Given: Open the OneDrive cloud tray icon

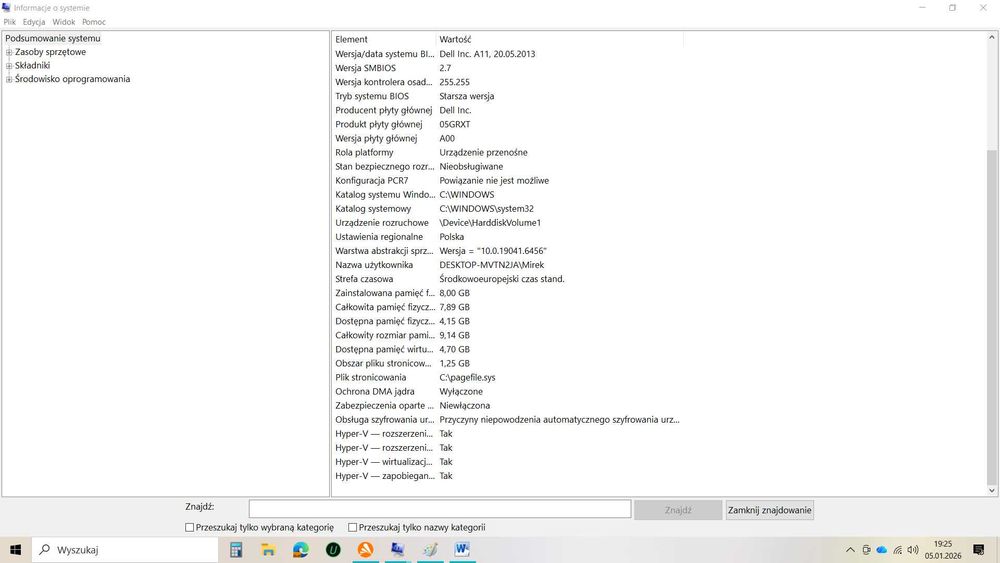Looking at the screenshot, I should tap(882, 550).
